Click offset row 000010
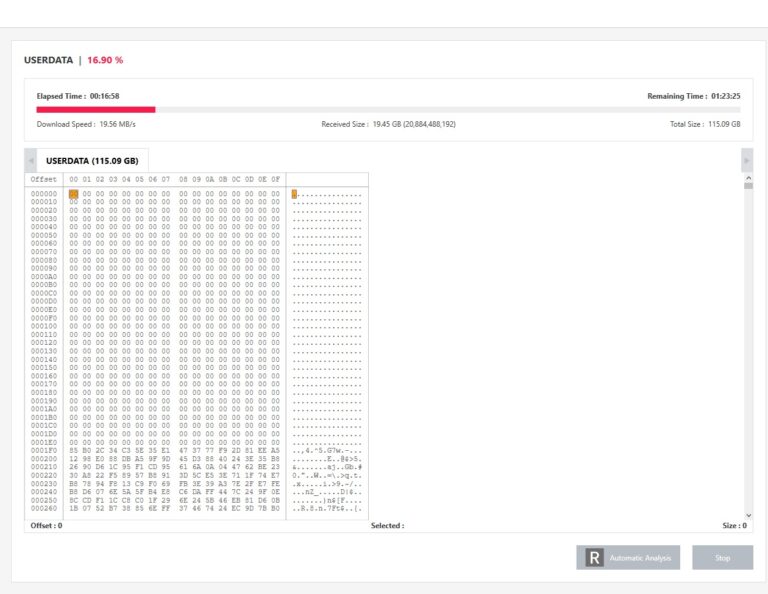 44,202
